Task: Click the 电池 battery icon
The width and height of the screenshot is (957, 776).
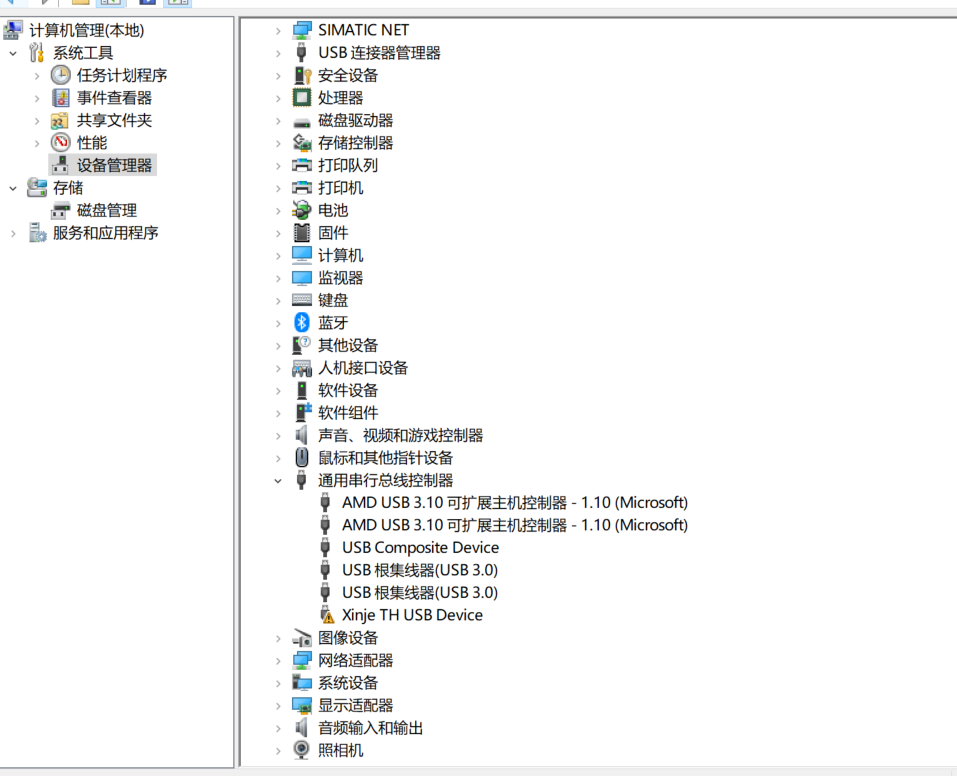Action: pos(302,210)
